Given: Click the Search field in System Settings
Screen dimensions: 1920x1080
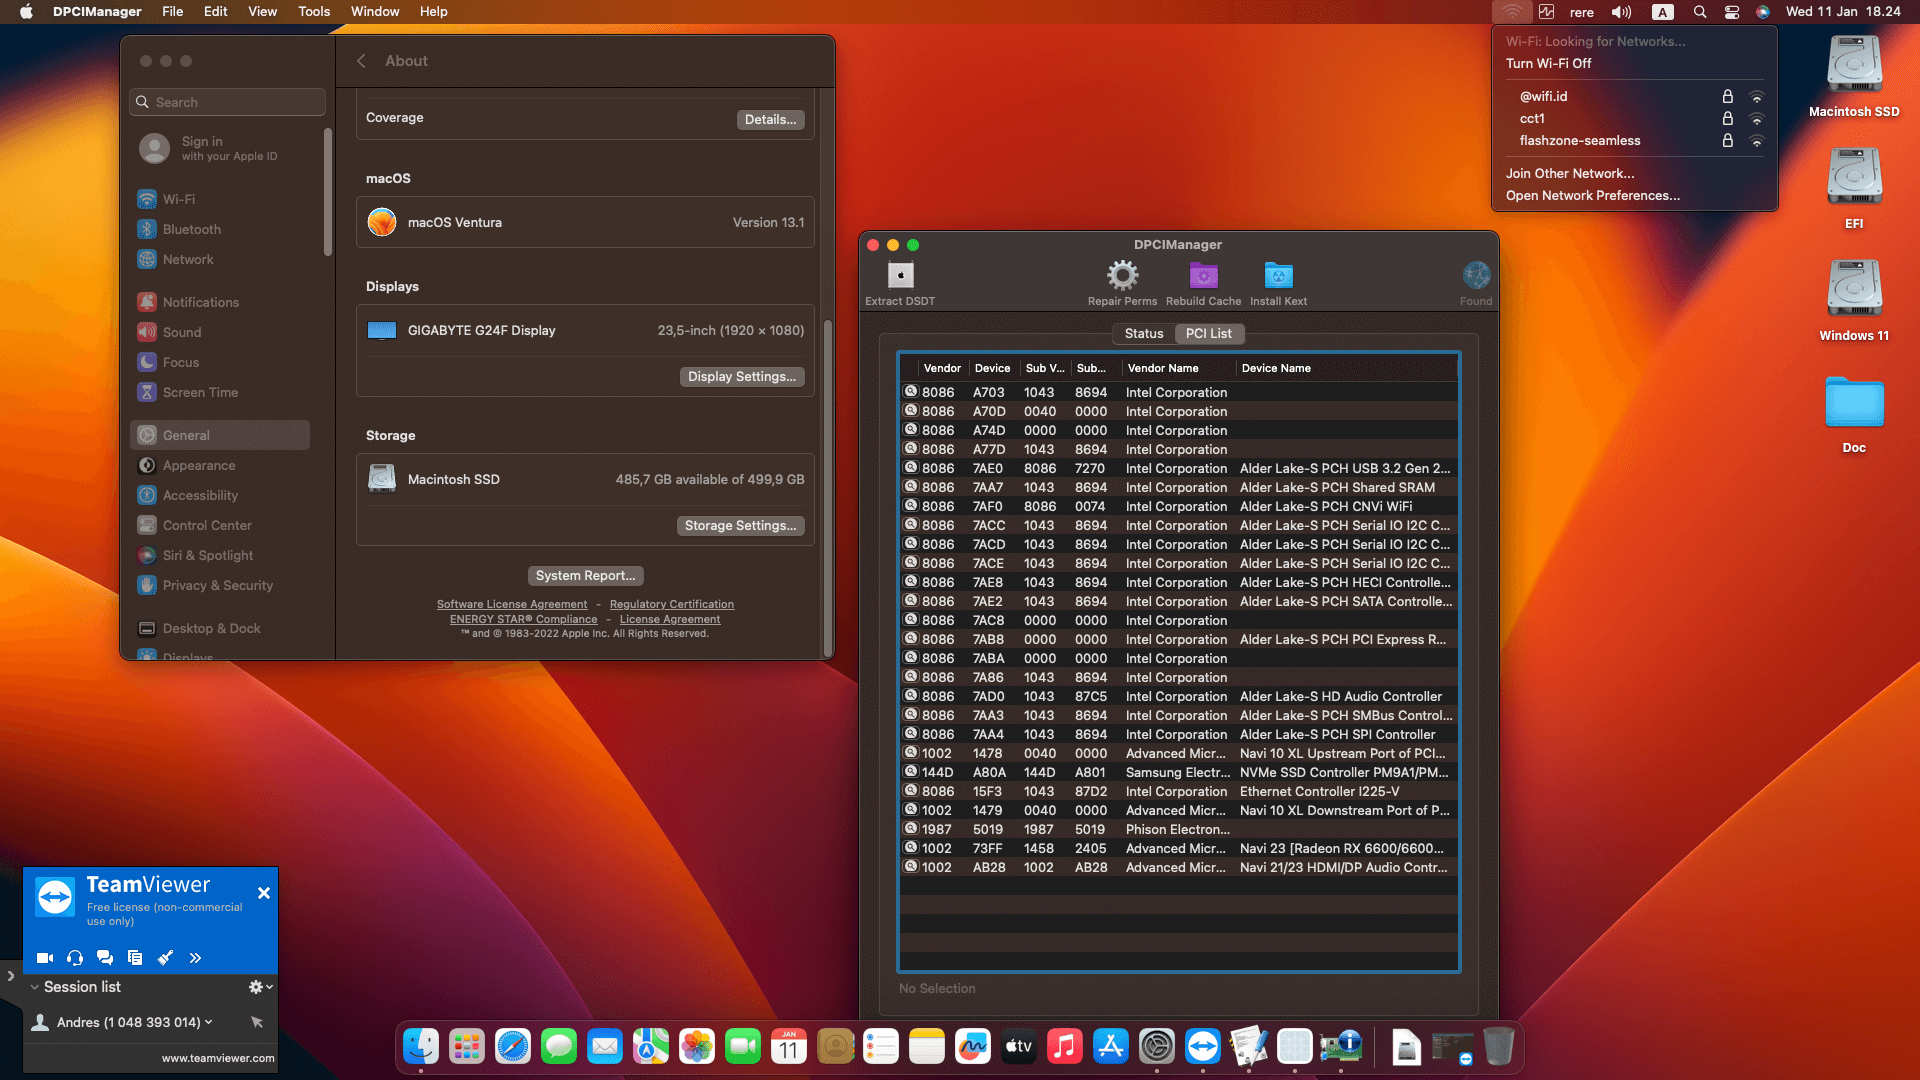Looking at the screenshot, I should coord(227,102).
